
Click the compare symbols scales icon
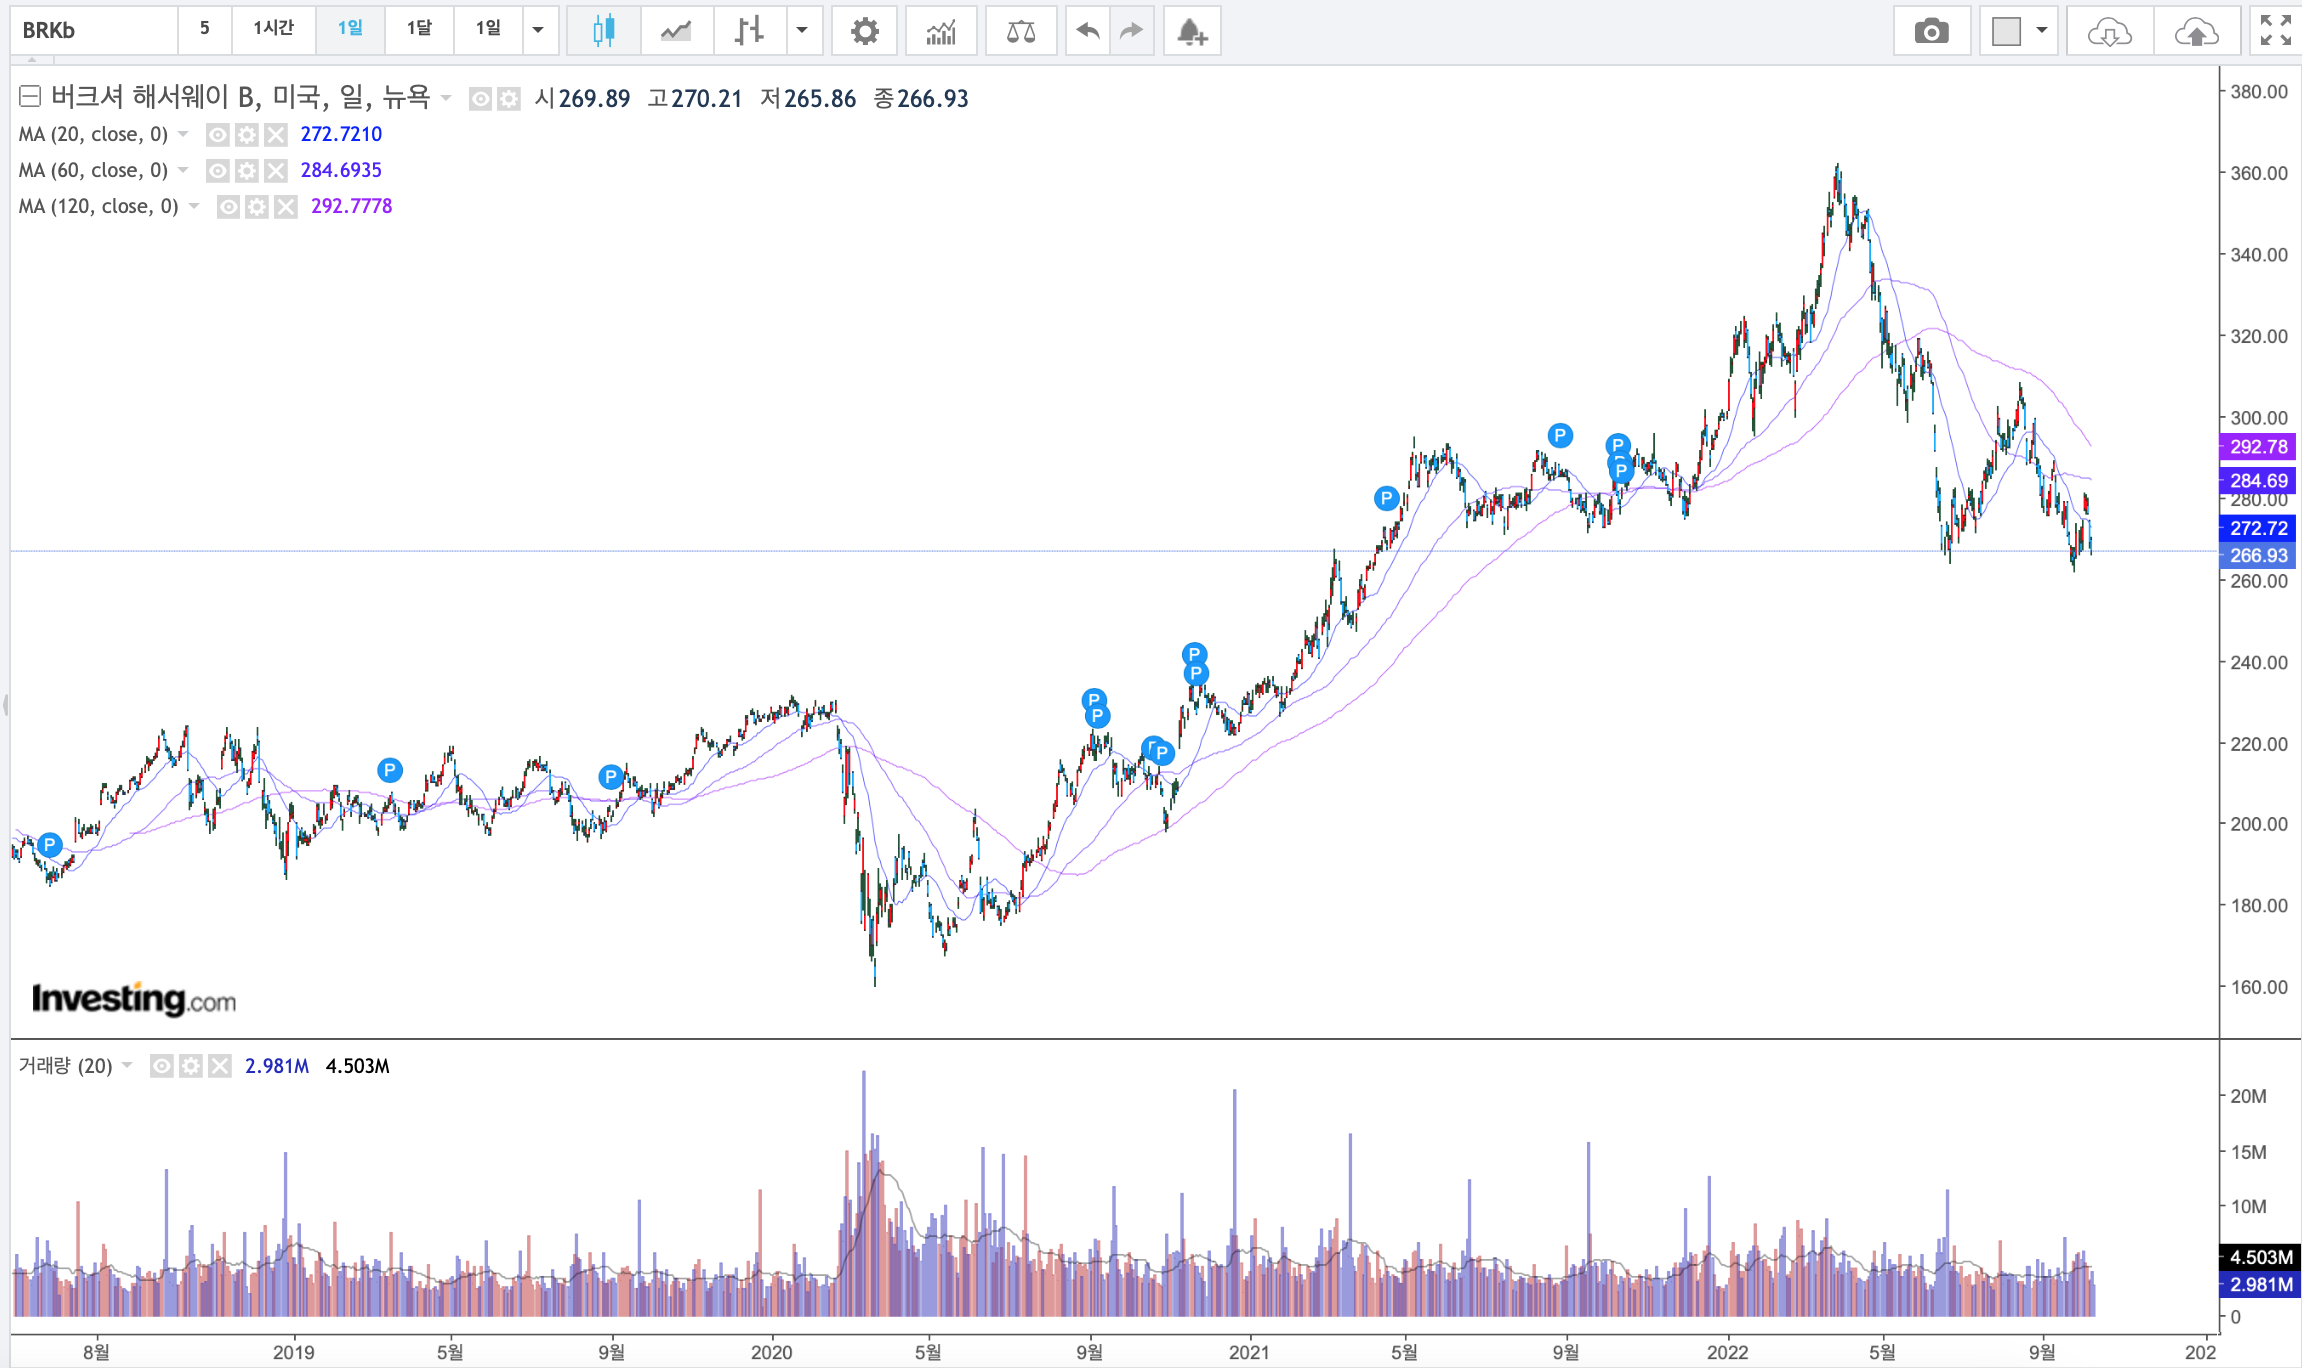1020,31
